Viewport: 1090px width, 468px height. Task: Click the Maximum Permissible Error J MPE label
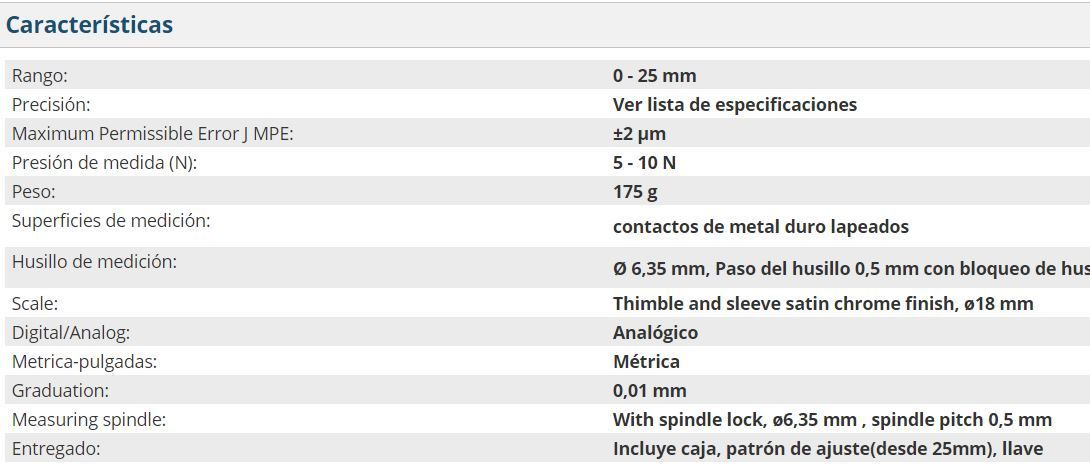152,133
